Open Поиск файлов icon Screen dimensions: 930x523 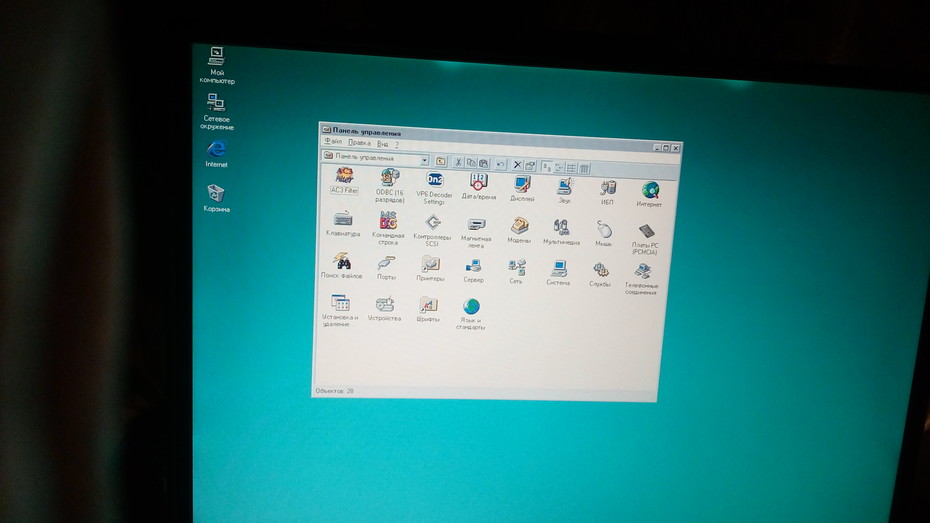click(341, 266)
